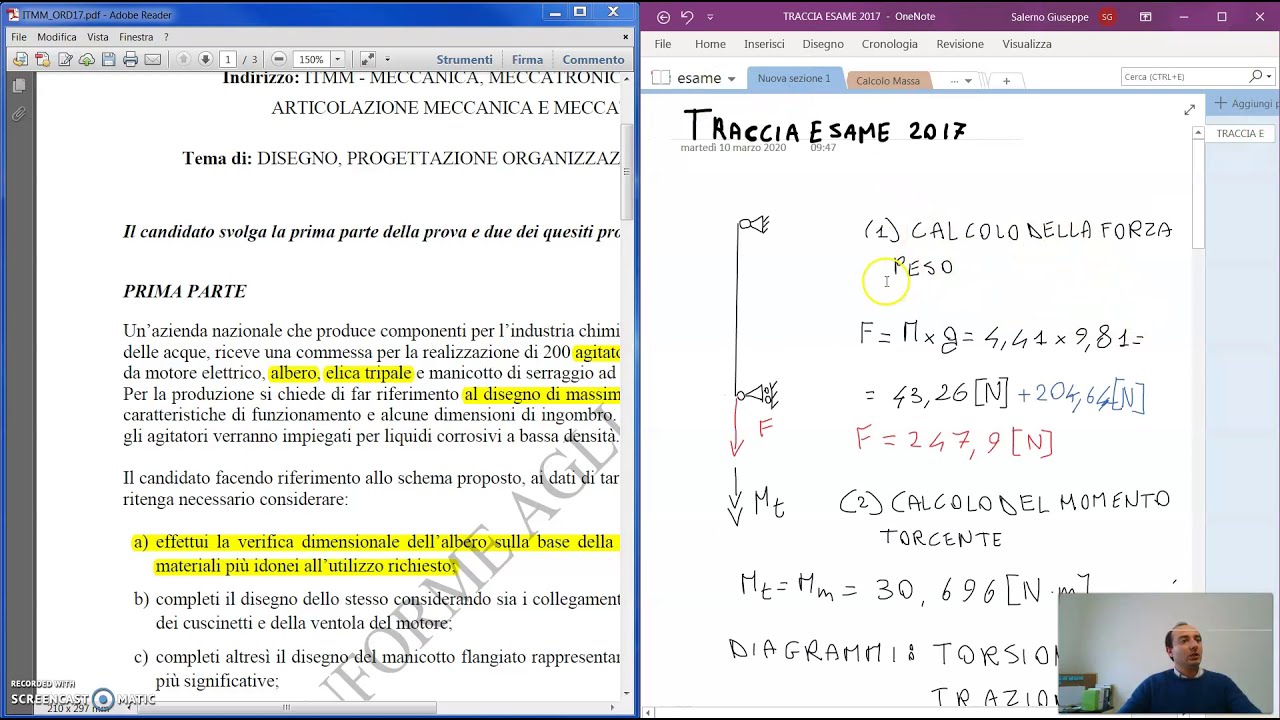1280x720 pixels.
Task: Click the upload to cloud icon in Adobe Reader
Action: click(87, 59)
